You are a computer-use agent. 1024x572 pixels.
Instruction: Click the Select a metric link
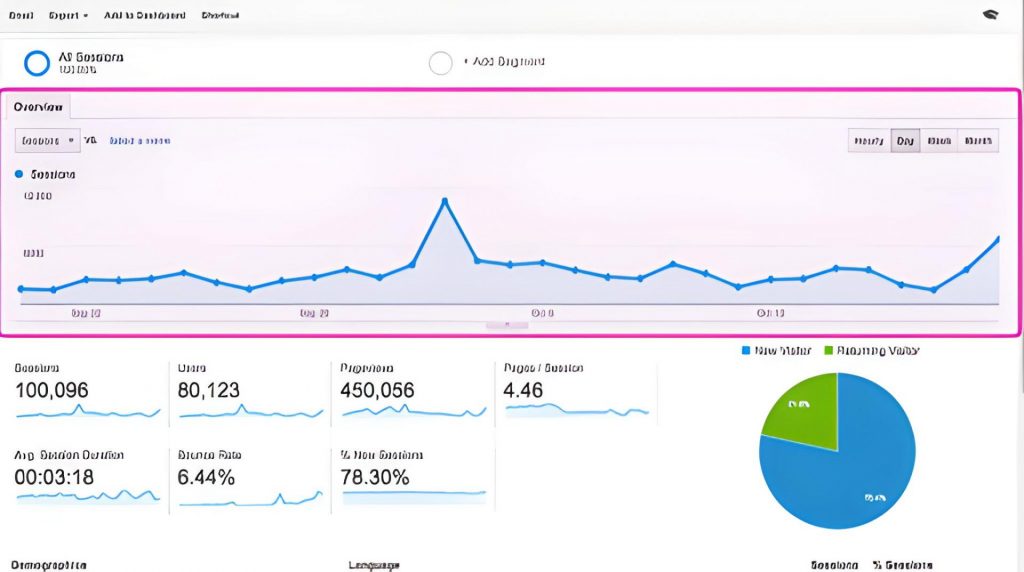pyautogui.click(x=139, y=141)
